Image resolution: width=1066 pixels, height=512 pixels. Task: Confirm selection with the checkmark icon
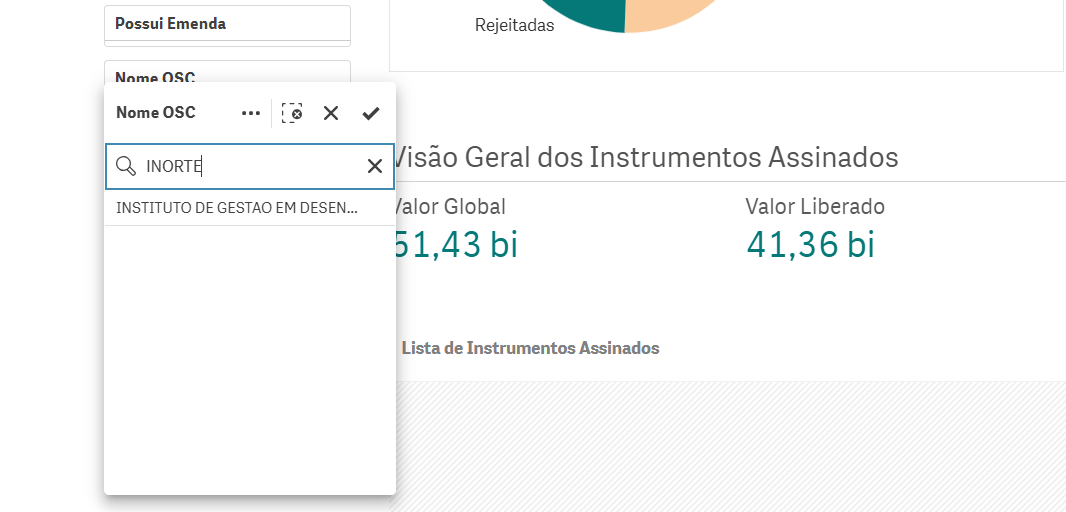(371, 113)
